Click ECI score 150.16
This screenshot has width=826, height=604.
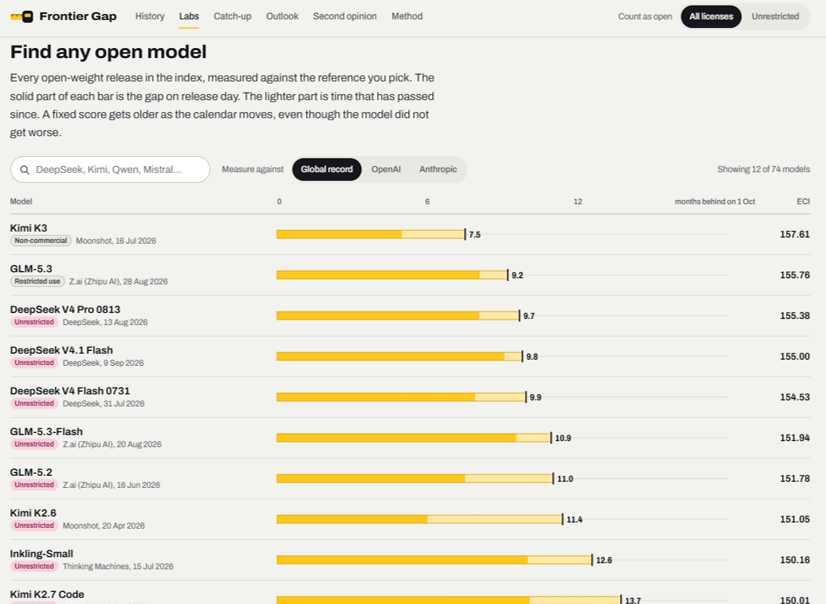click(794, 560)
